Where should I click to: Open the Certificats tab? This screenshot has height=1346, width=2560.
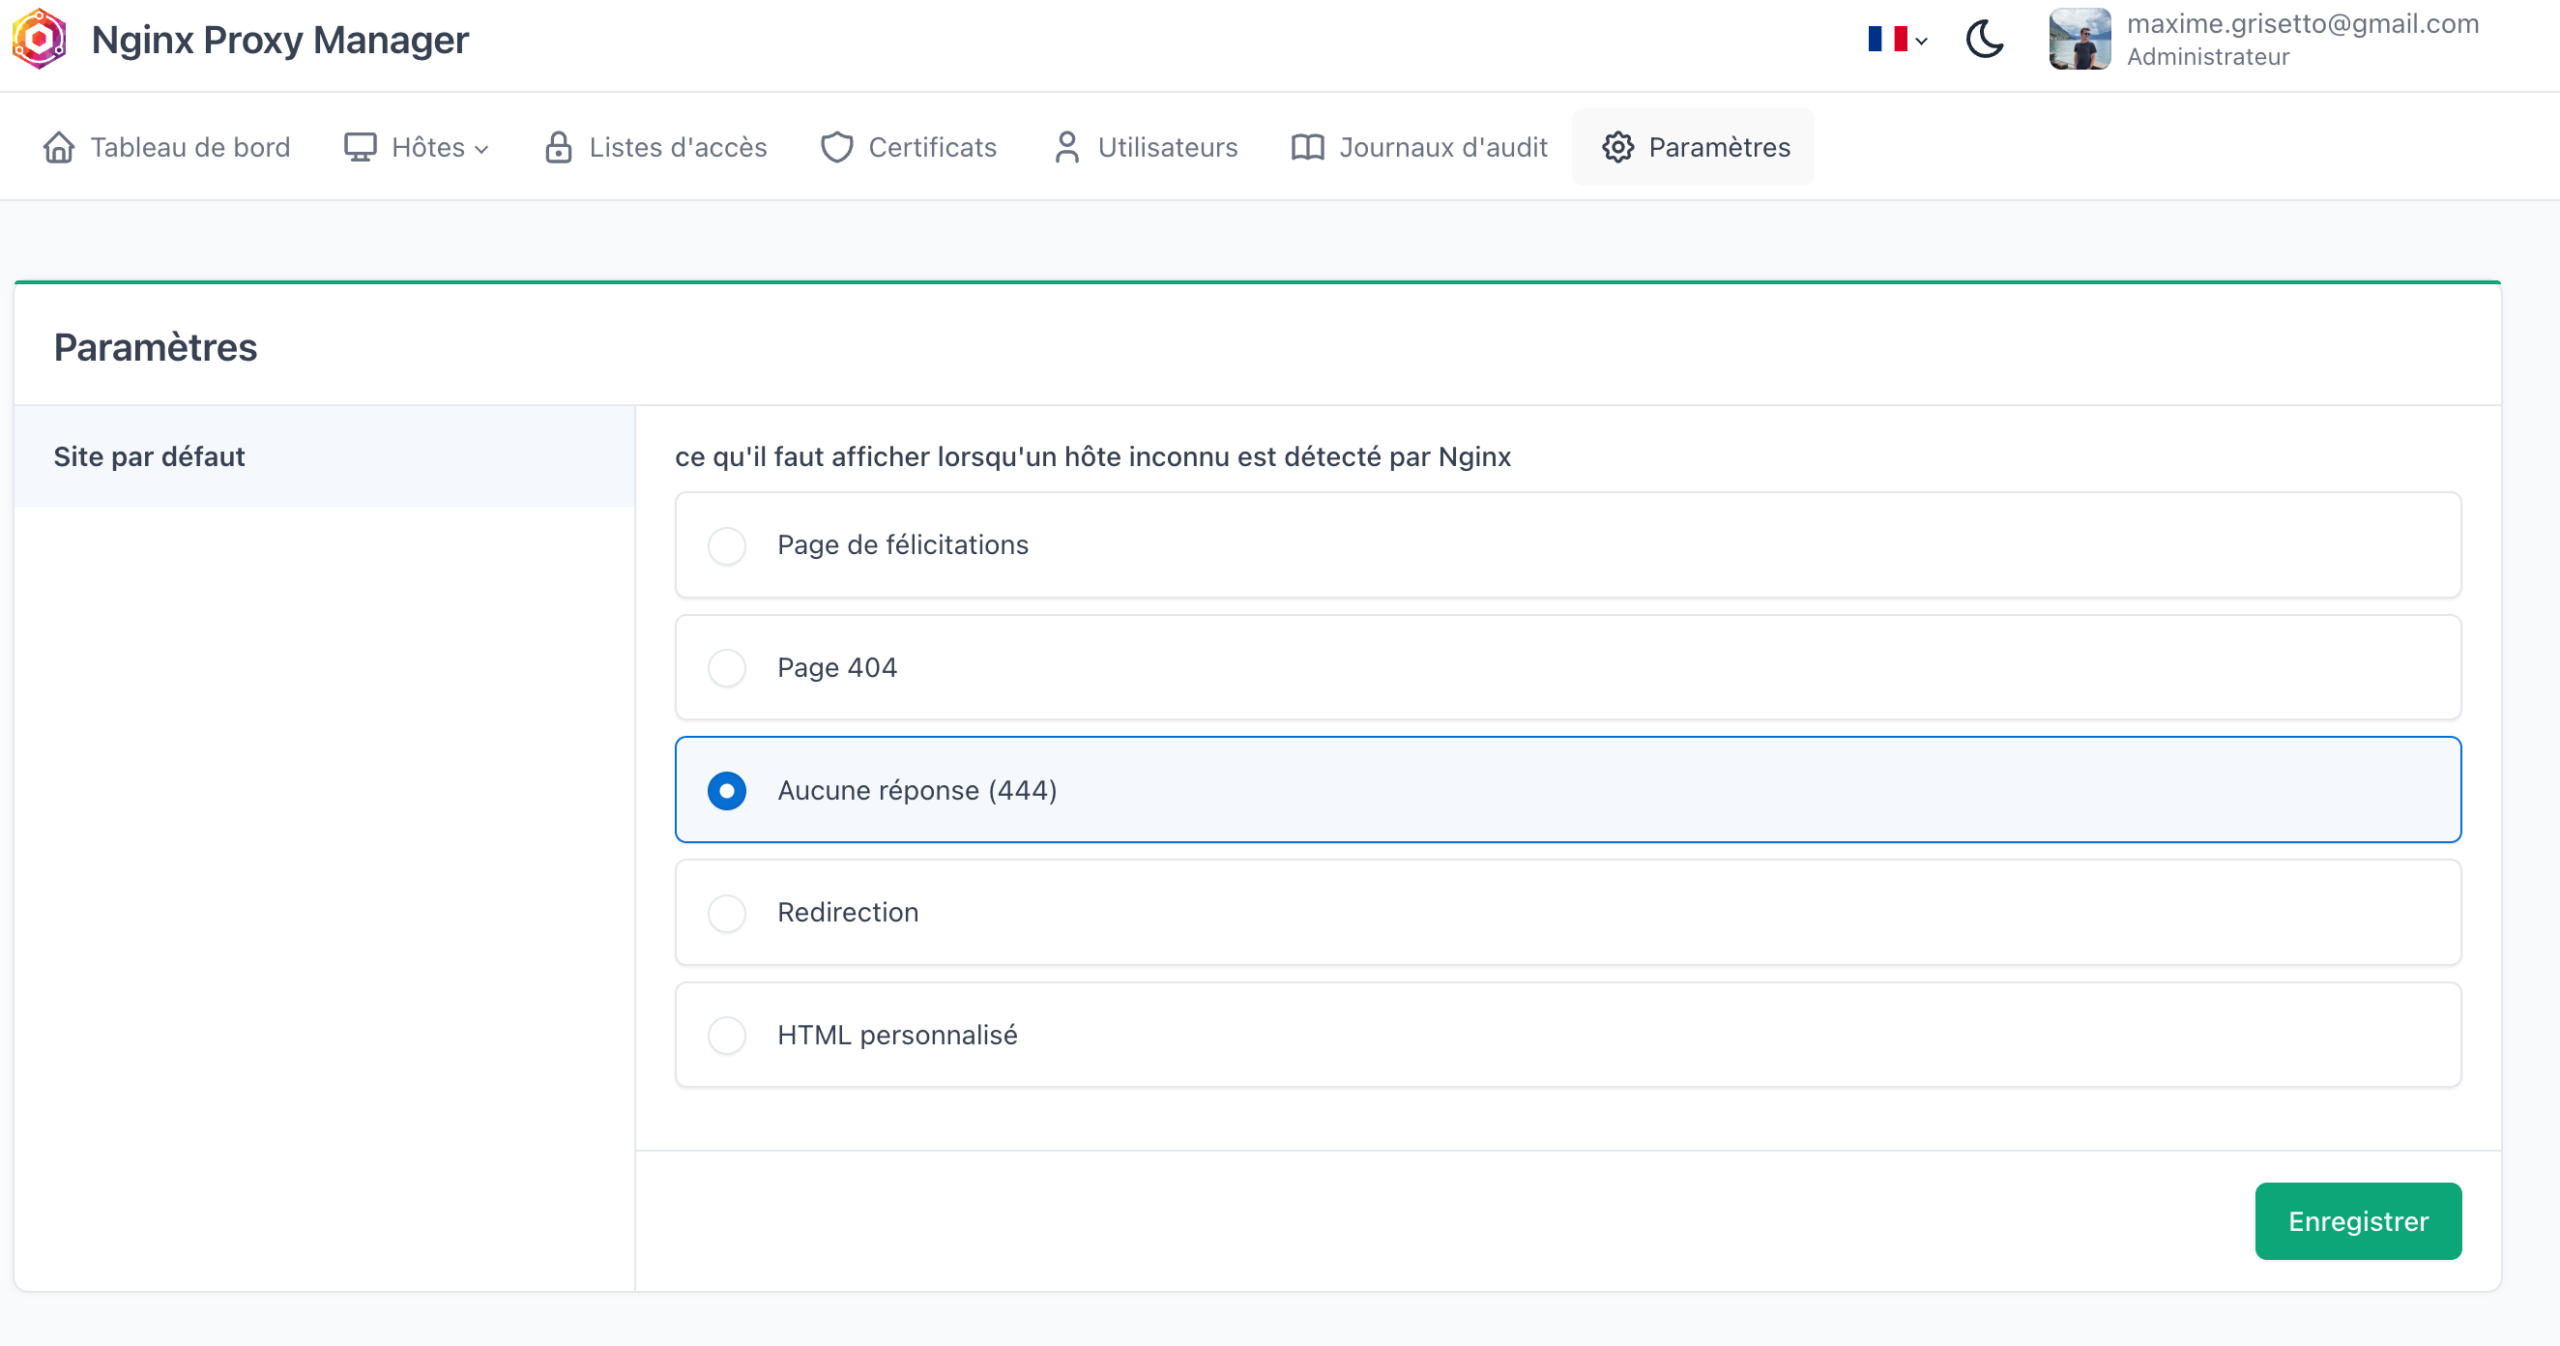932,147
